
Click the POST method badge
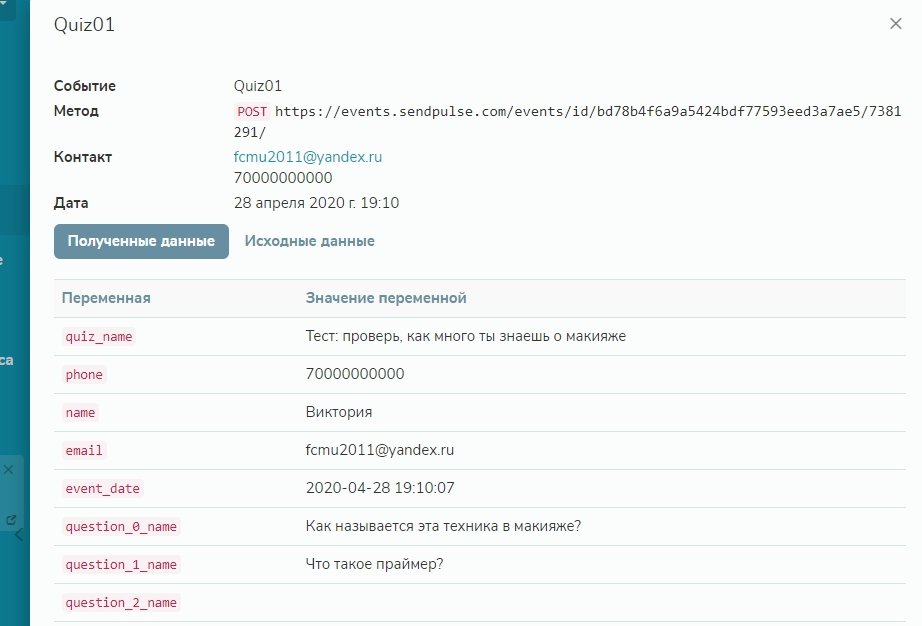[251, 112]
